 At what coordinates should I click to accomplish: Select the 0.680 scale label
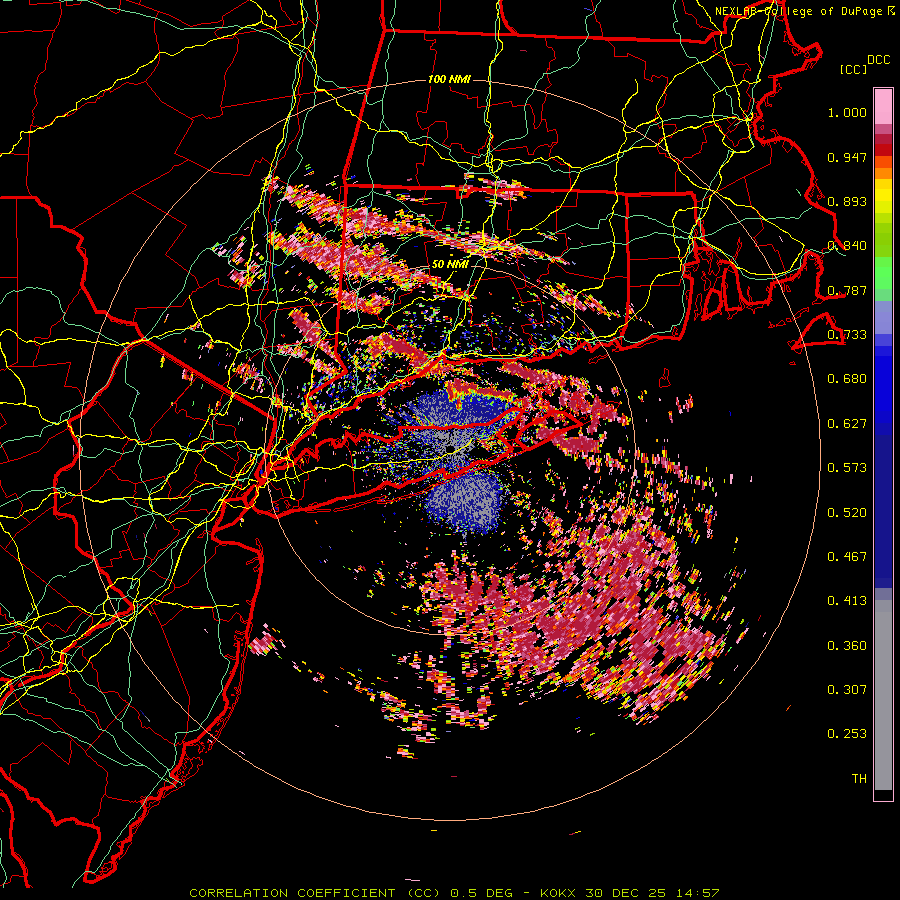pos(847,379)
